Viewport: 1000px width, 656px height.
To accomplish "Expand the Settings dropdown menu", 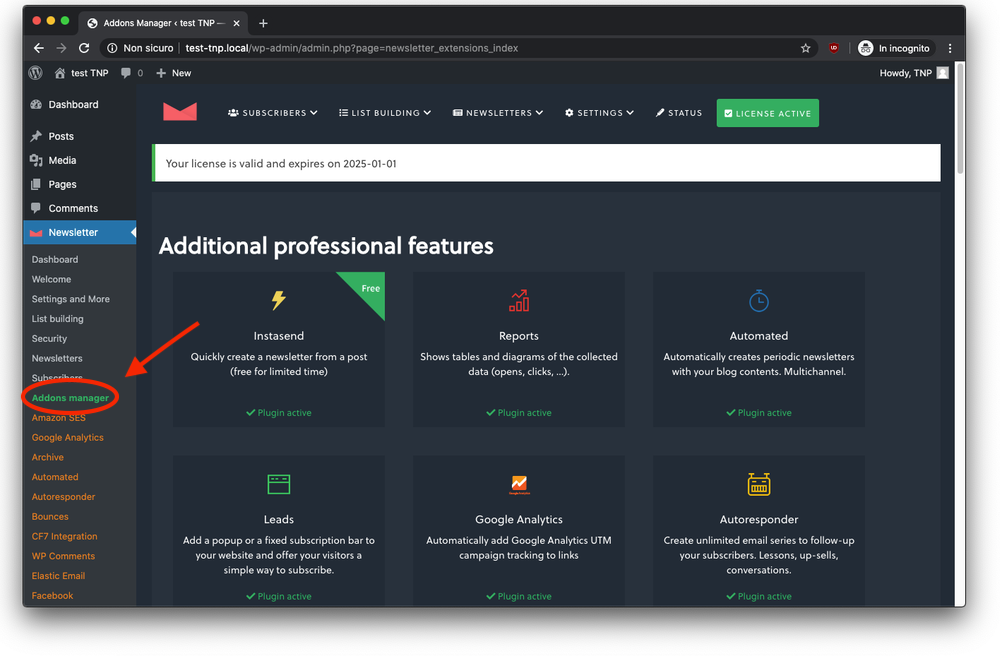I will (x=599, y=113).
